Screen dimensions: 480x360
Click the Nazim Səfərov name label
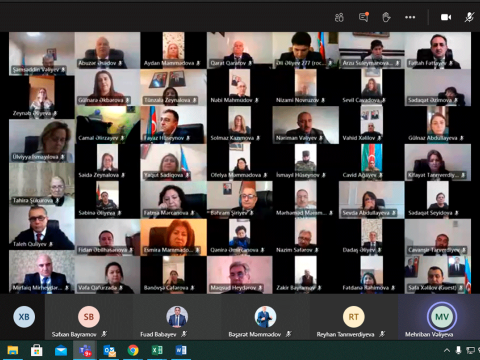point(294,250)
